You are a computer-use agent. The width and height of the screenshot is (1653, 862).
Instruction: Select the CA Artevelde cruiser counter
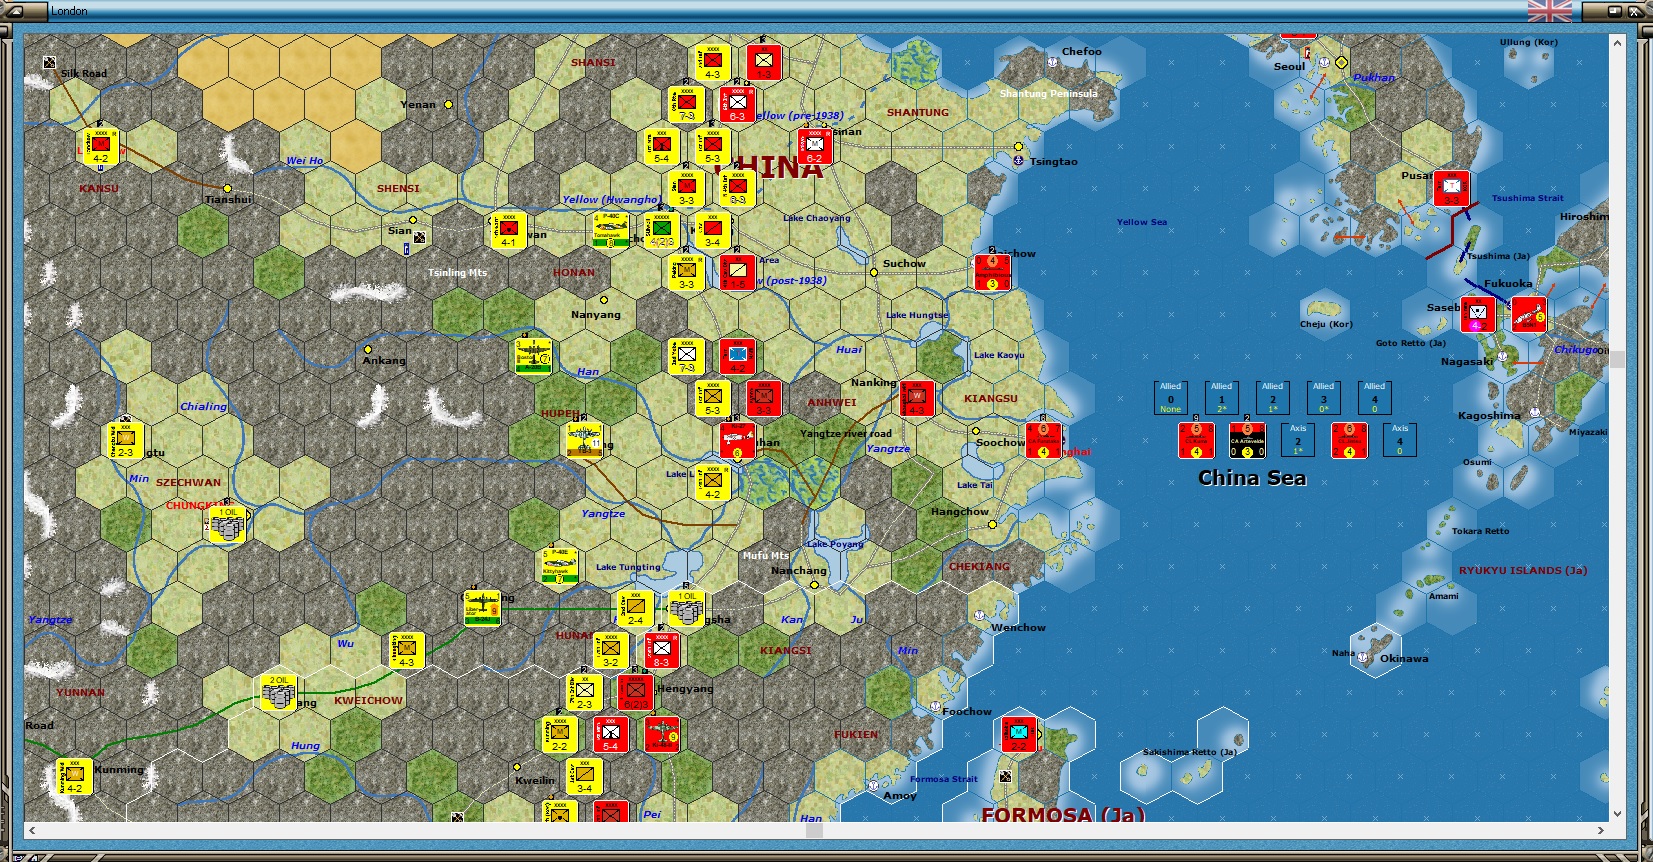click(x=1247, y=440)
